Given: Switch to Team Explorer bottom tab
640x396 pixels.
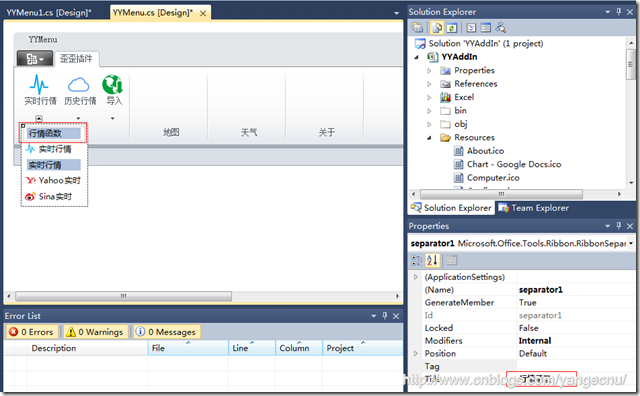Looking at the screenshot, I should coord(533,208).
